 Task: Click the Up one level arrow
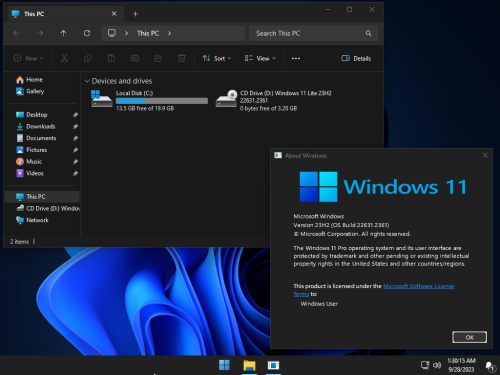(x=63, y=33)
